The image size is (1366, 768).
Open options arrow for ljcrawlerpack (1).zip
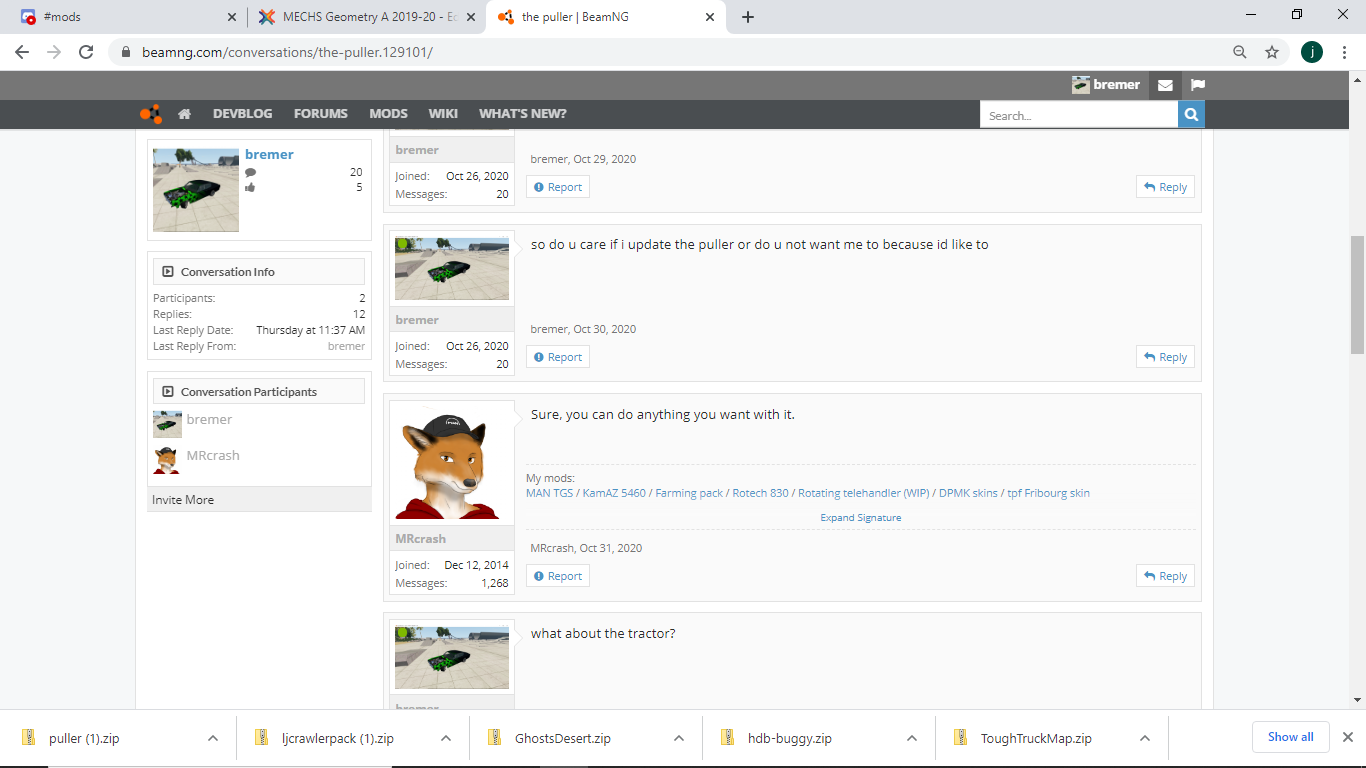[446, 738]
